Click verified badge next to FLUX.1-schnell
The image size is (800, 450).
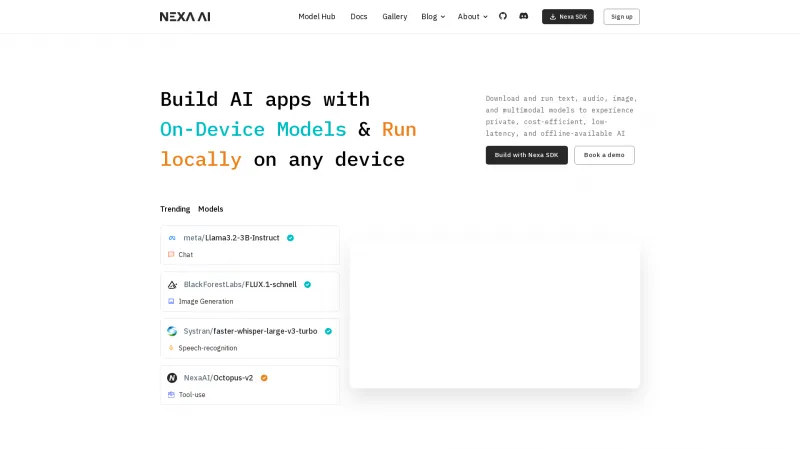tap(308, 285)
